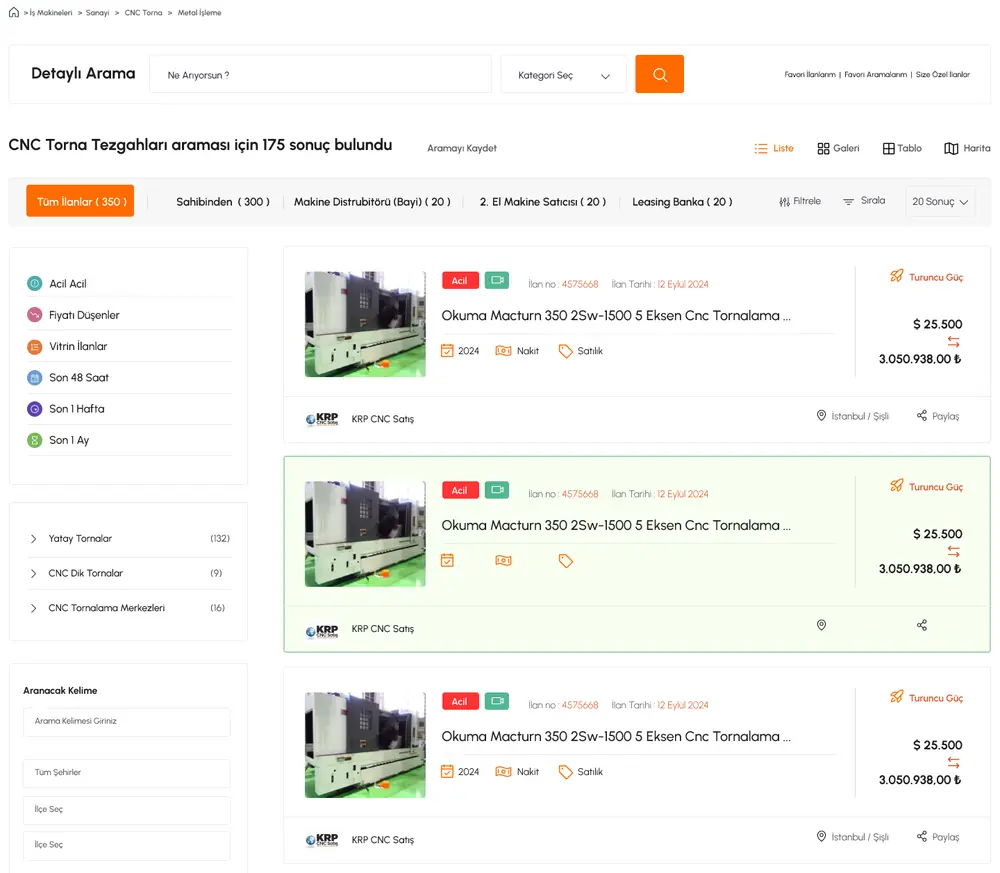Click third listing's currency swap arrows
This screenshot has width=1000, height=873.
tap(953, 762)
